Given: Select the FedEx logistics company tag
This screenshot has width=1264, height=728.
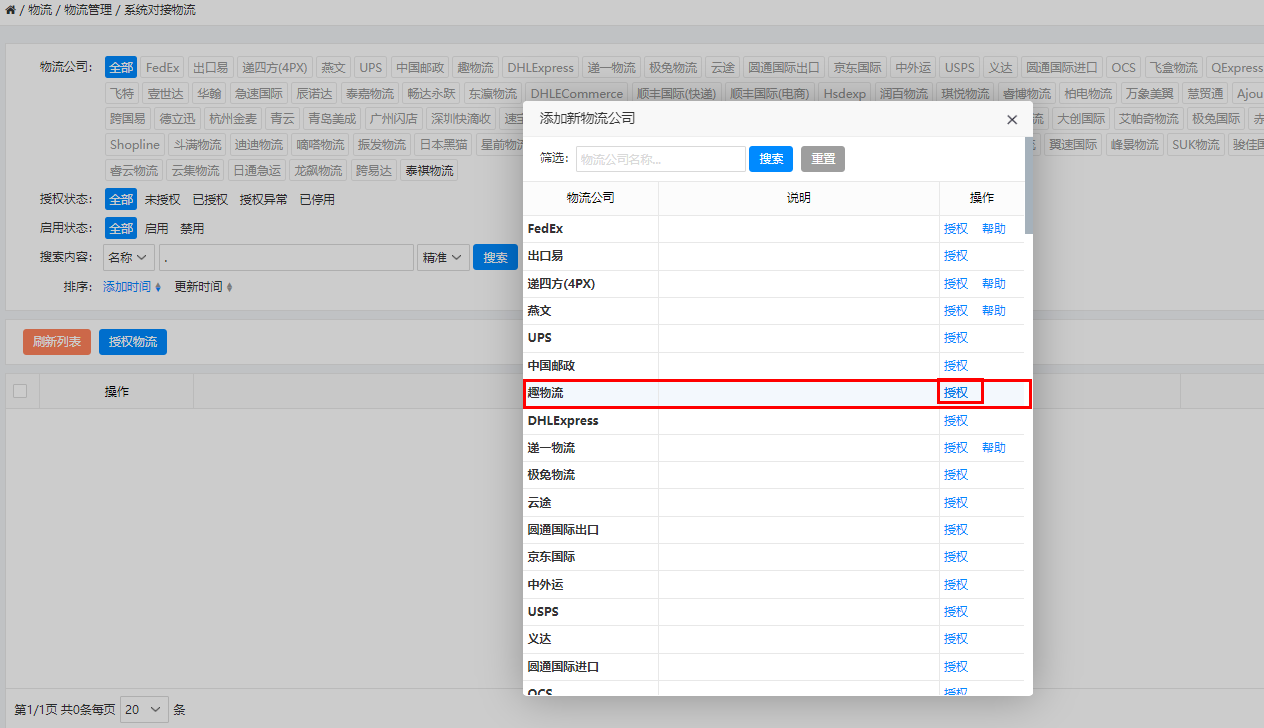Looking at the screenshot, I should (162, 68).
